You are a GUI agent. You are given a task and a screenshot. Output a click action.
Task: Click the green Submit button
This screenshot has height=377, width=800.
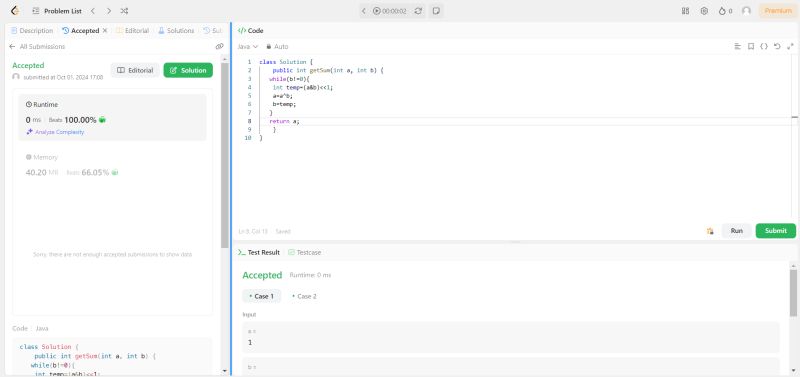(x=776, y=231)
